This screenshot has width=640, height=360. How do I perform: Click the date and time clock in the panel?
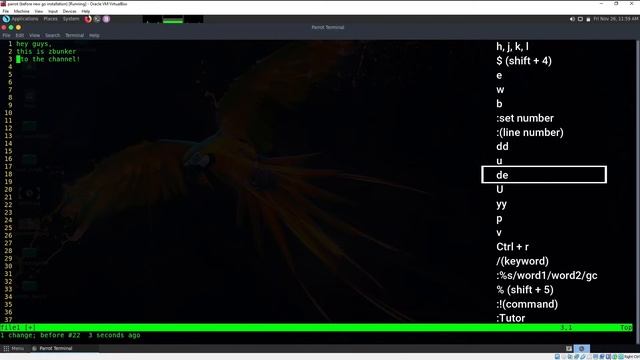(616, 19)
